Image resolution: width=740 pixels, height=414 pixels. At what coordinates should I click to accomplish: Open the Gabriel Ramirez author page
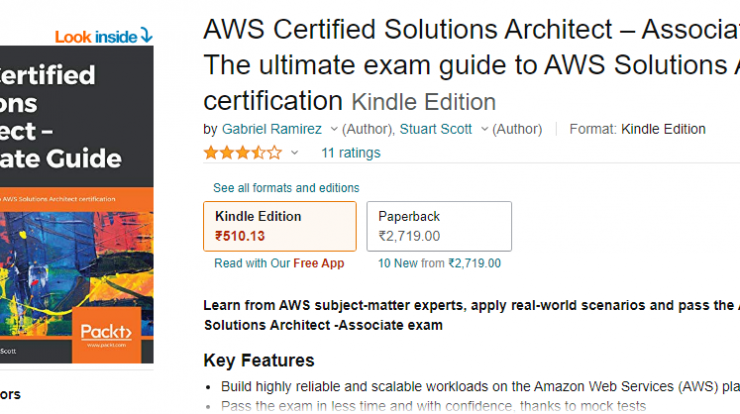[272, 129]
